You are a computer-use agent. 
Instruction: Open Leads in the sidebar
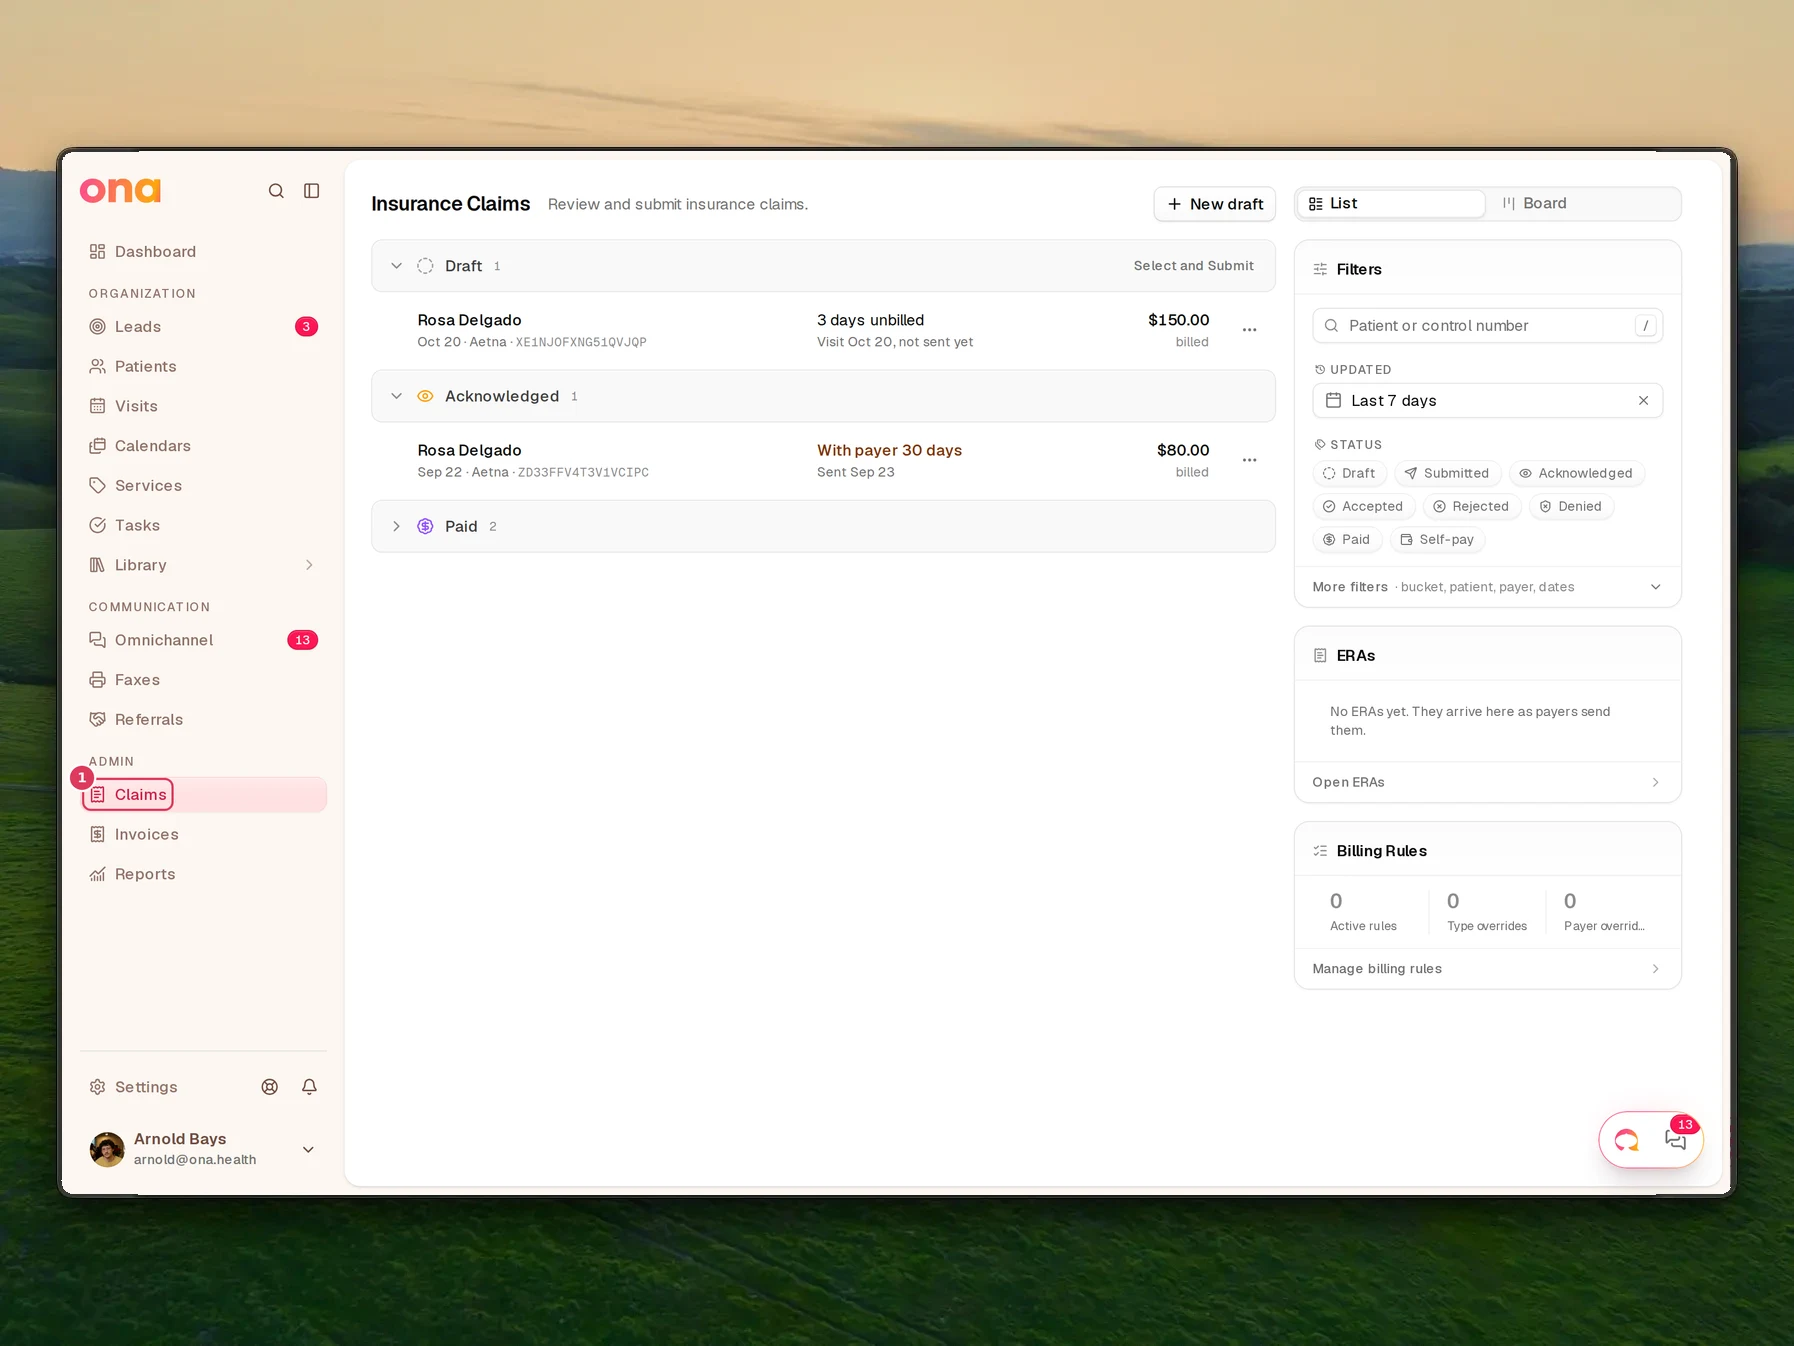pyautogui.click(x=203, y=327)
